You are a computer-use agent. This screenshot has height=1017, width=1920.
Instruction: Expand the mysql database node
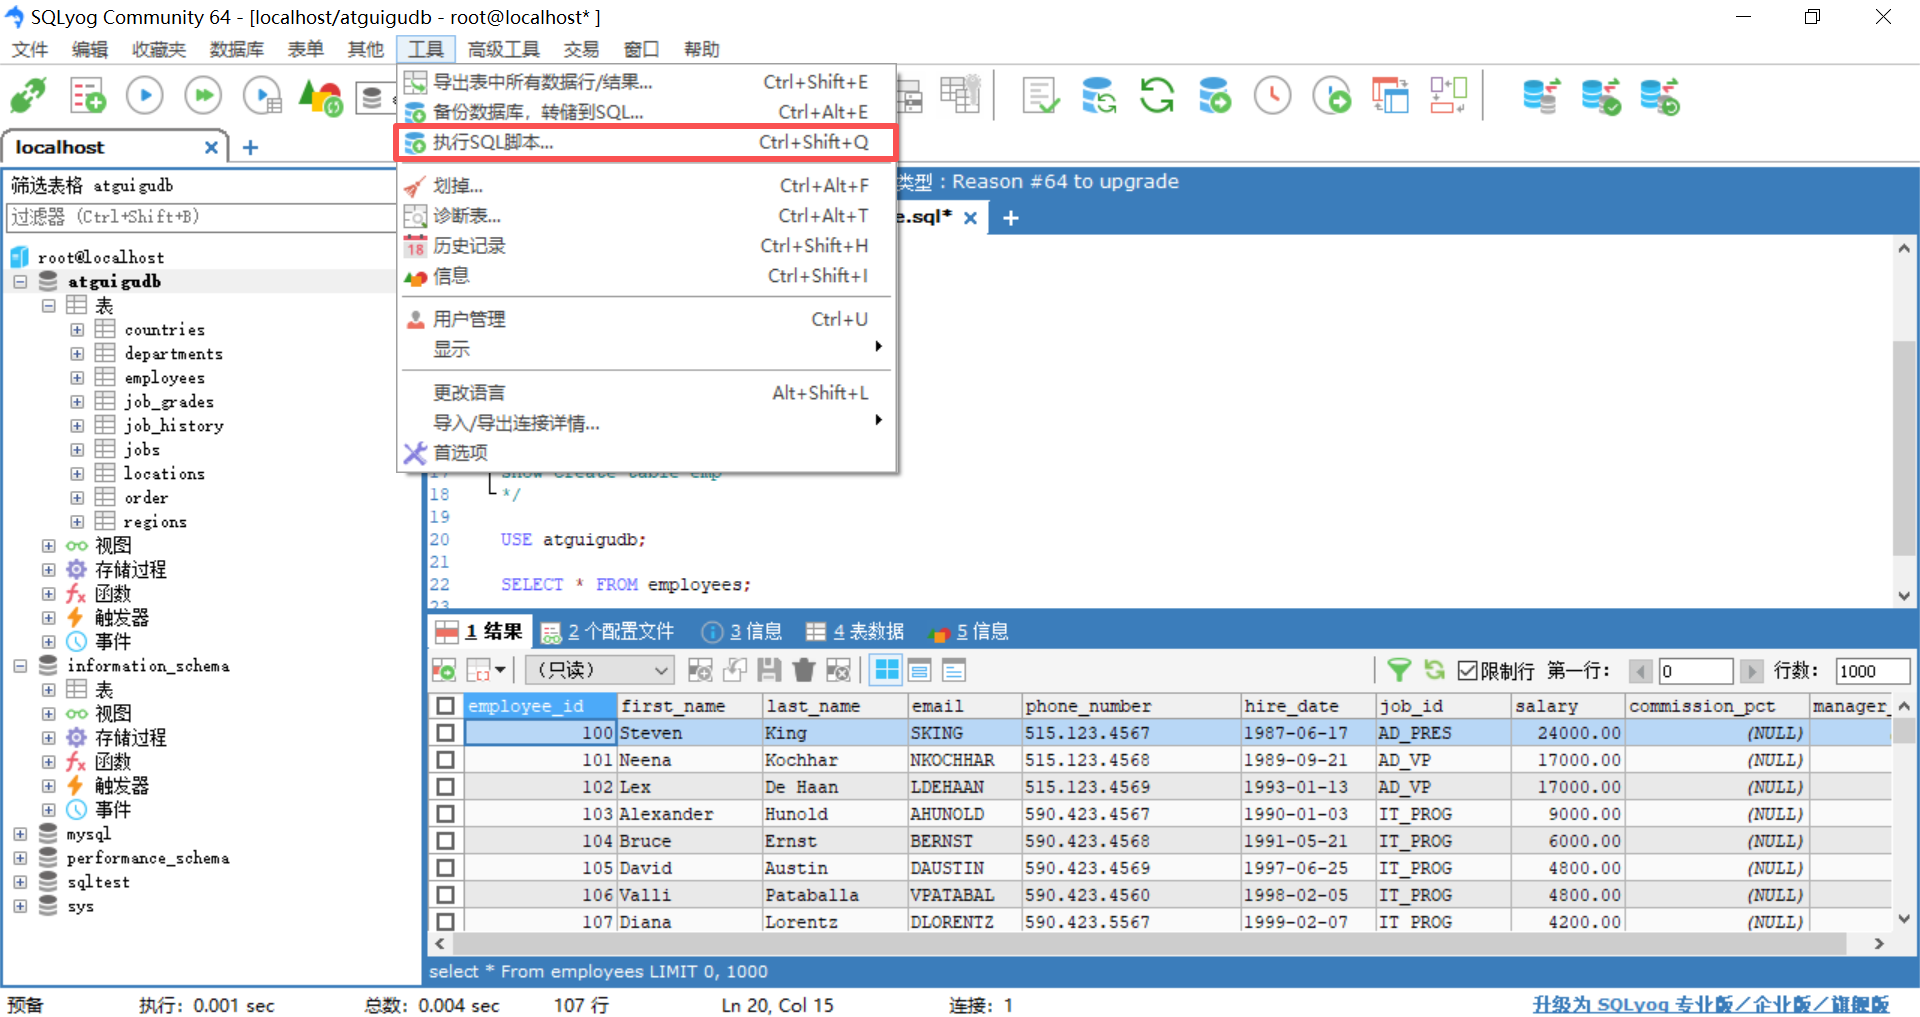[20, 834]
